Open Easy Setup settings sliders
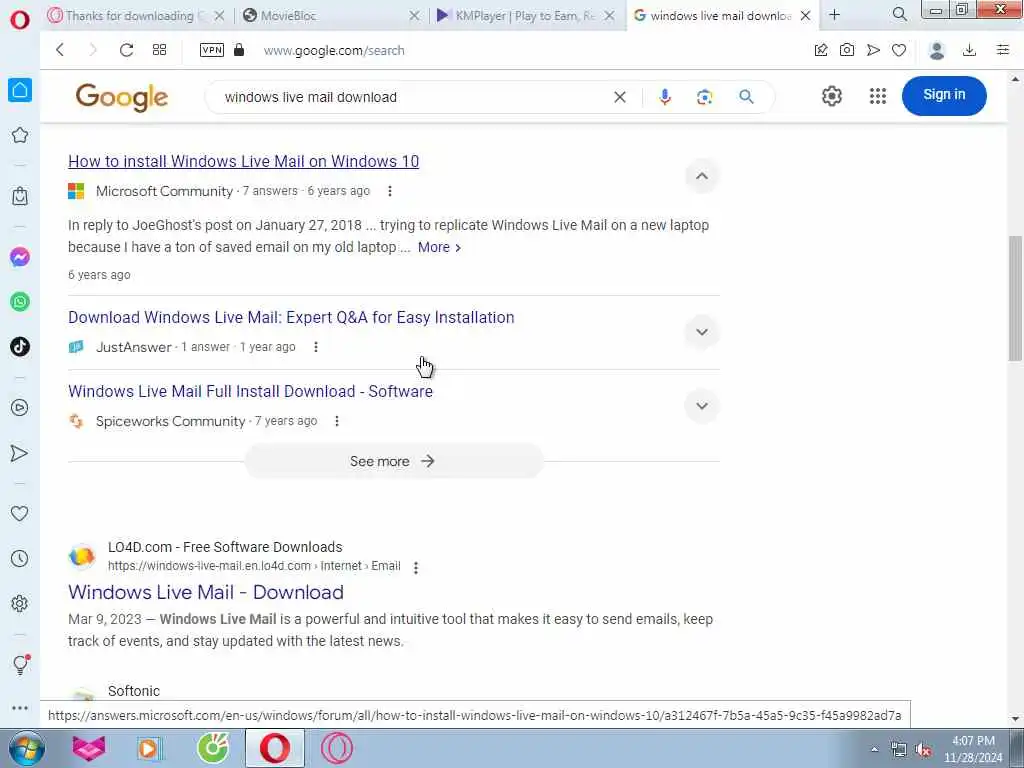Image resolution: width=1024 pixels, height=768 pixels. (1002, 50)
